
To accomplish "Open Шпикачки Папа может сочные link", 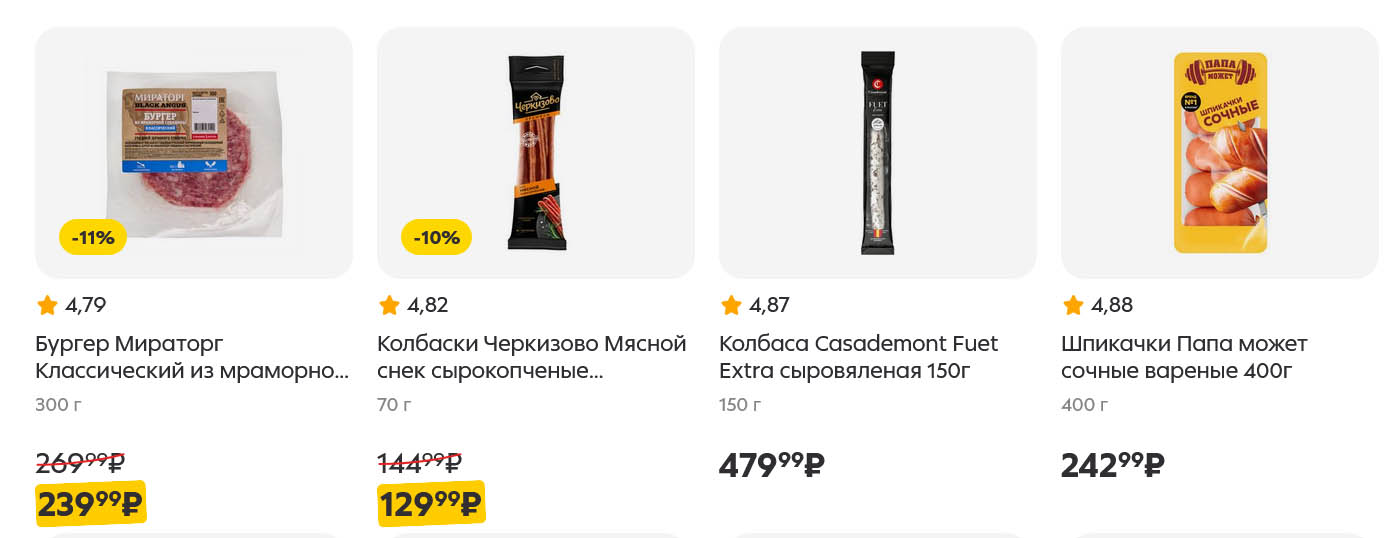I will coord(1185,358).
